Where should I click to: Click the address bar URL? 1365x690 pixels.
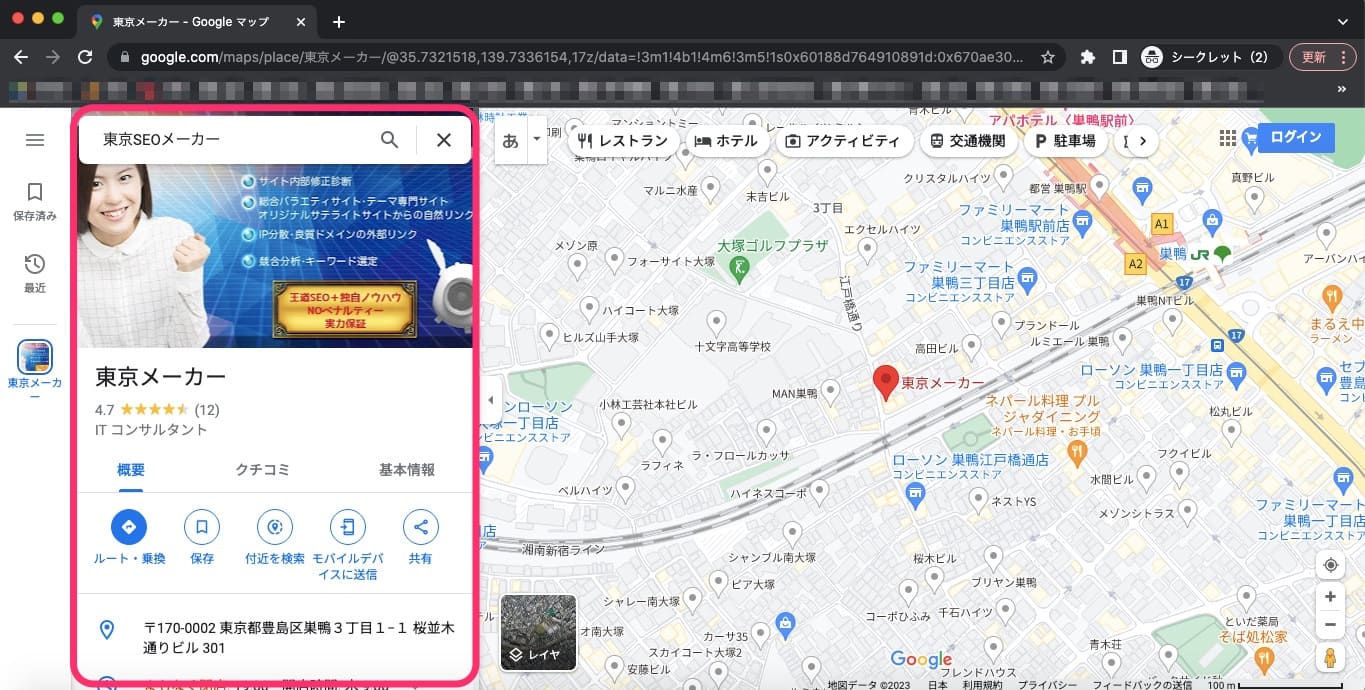pyautogui.click(x=582, y=57)
